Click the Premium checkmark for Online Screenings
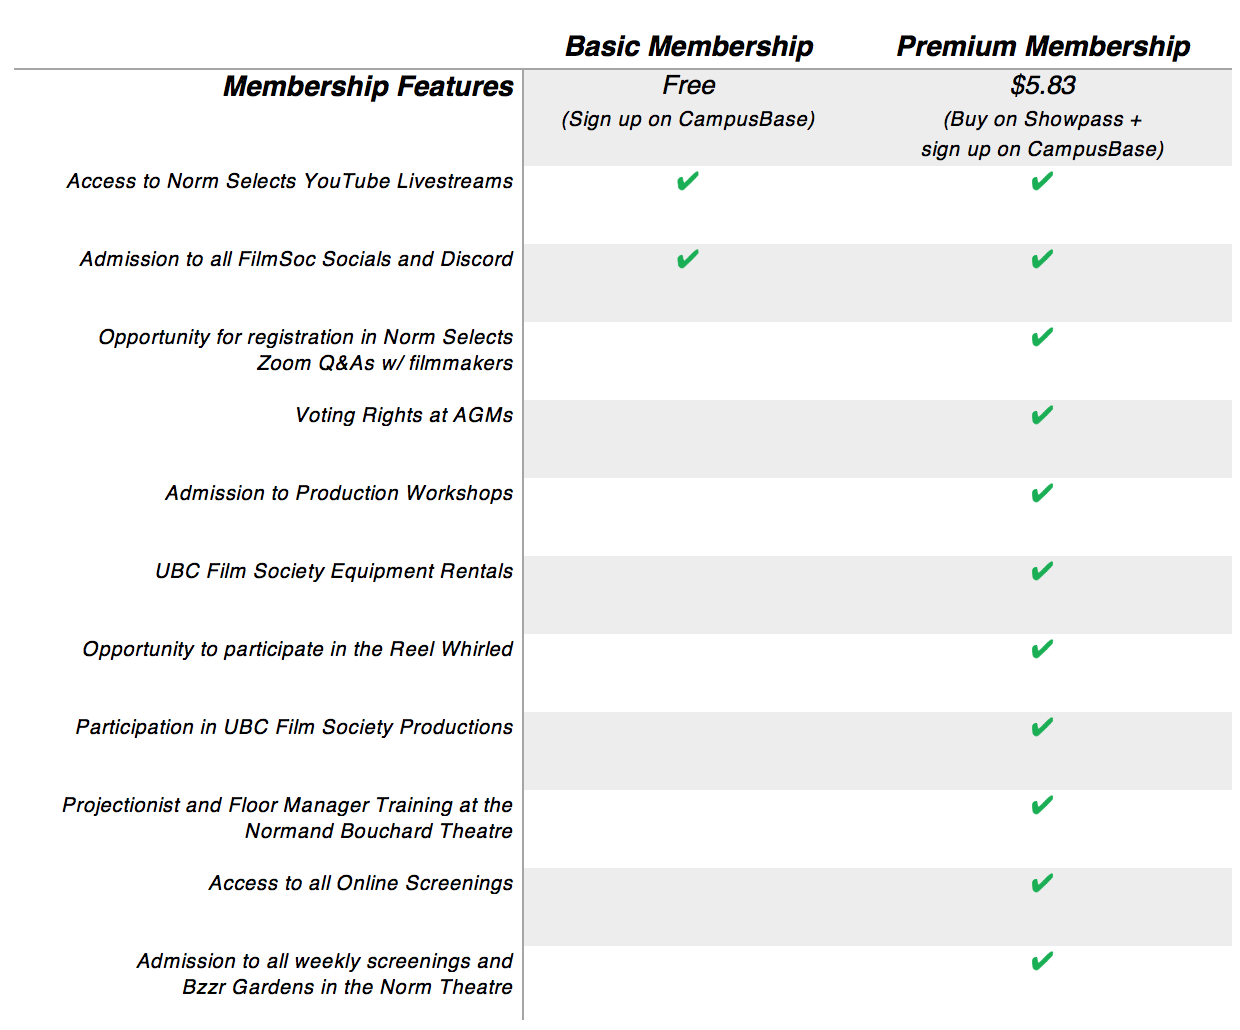 (1042, 883)
